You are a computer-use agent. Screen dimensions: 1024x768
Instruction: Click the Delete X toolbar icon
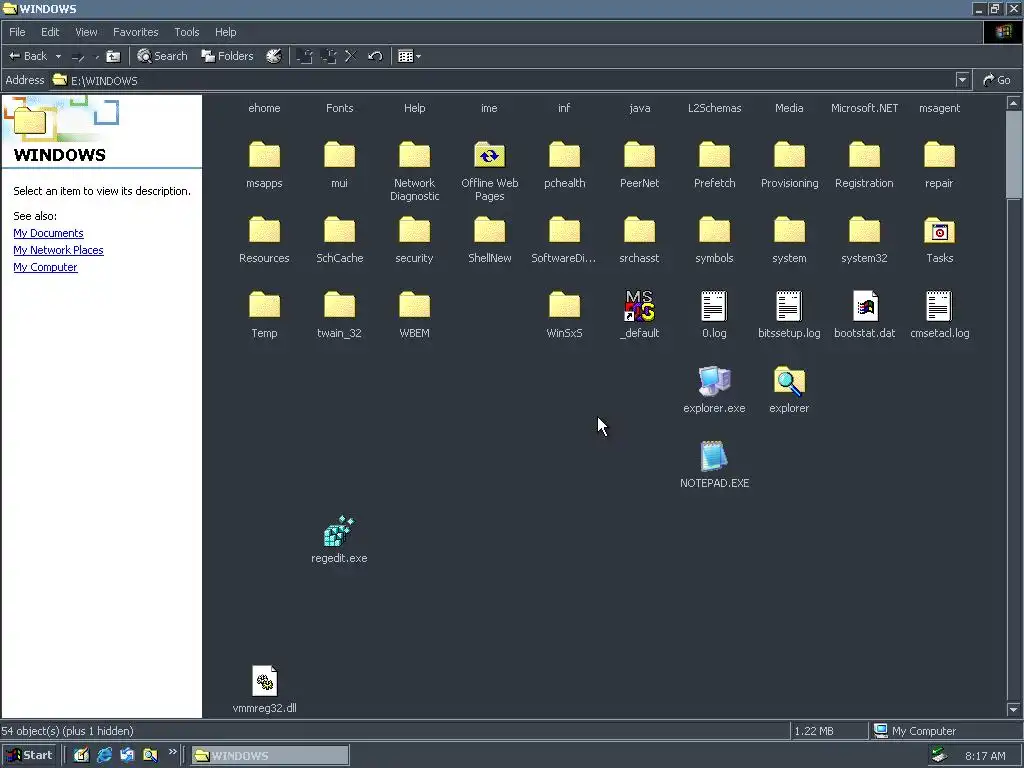(x=351, y=56)
